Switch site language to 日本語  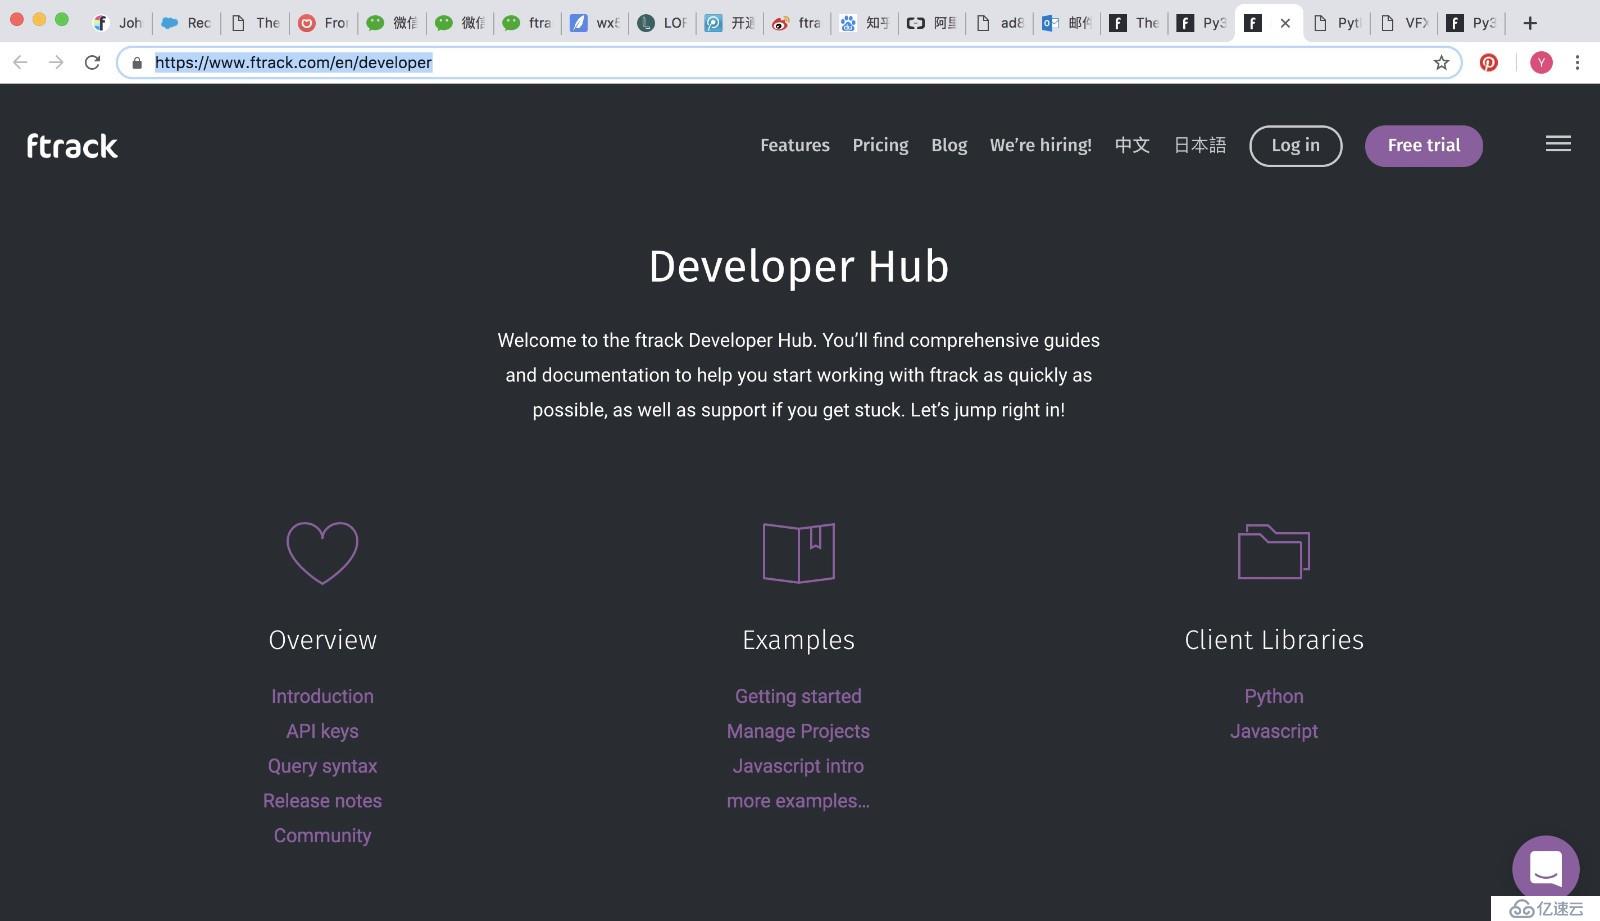pos(1199,145)
